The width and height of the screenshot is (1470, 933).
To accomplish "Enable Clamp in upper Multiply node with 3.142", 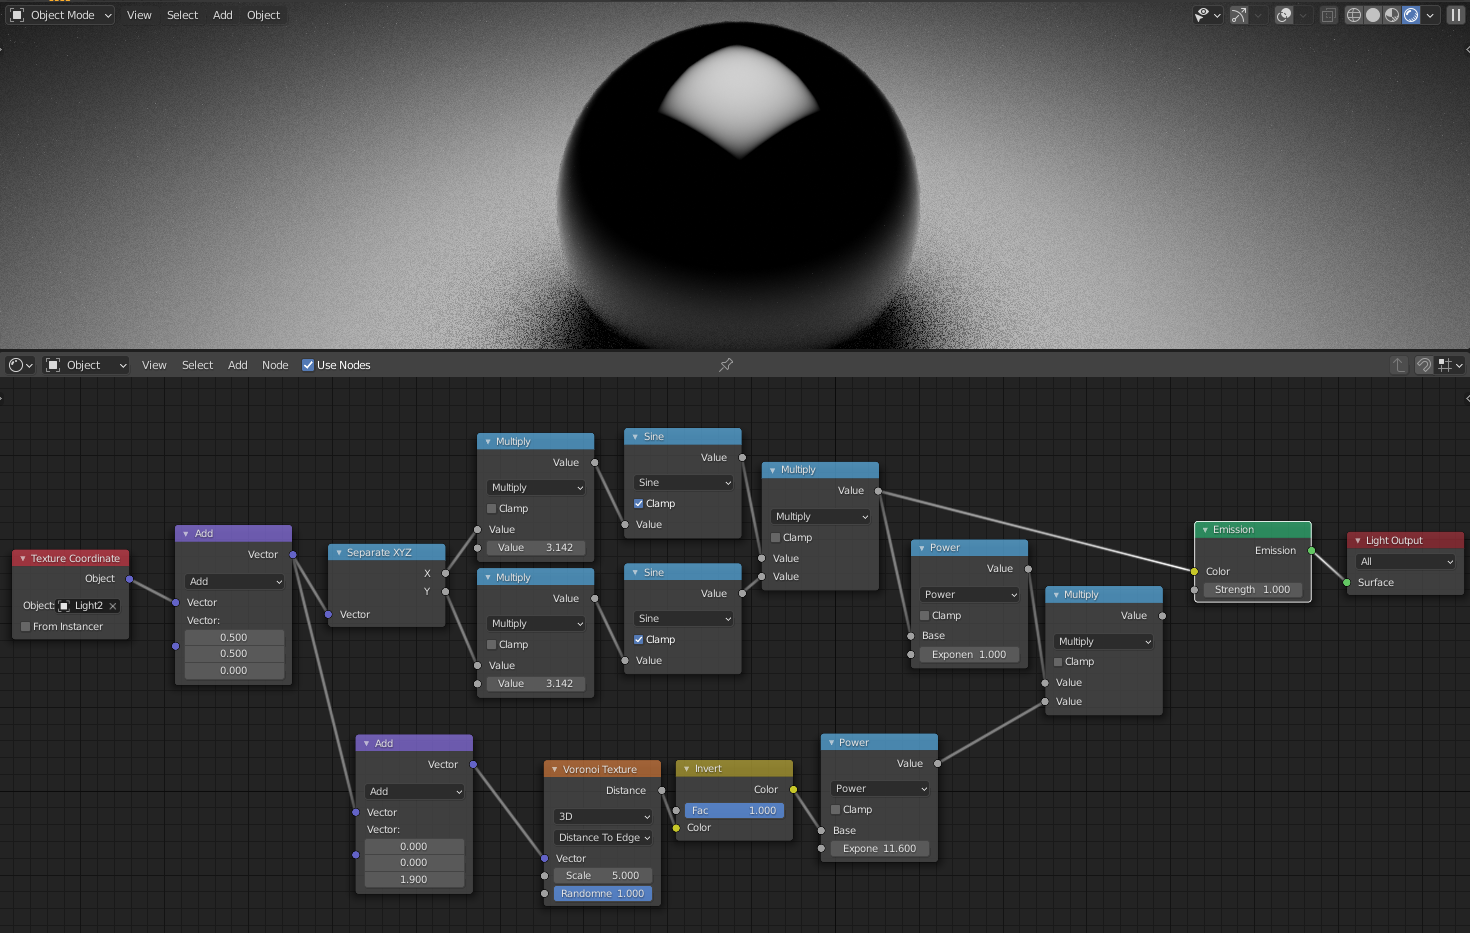I will click(x=492, y=509).
